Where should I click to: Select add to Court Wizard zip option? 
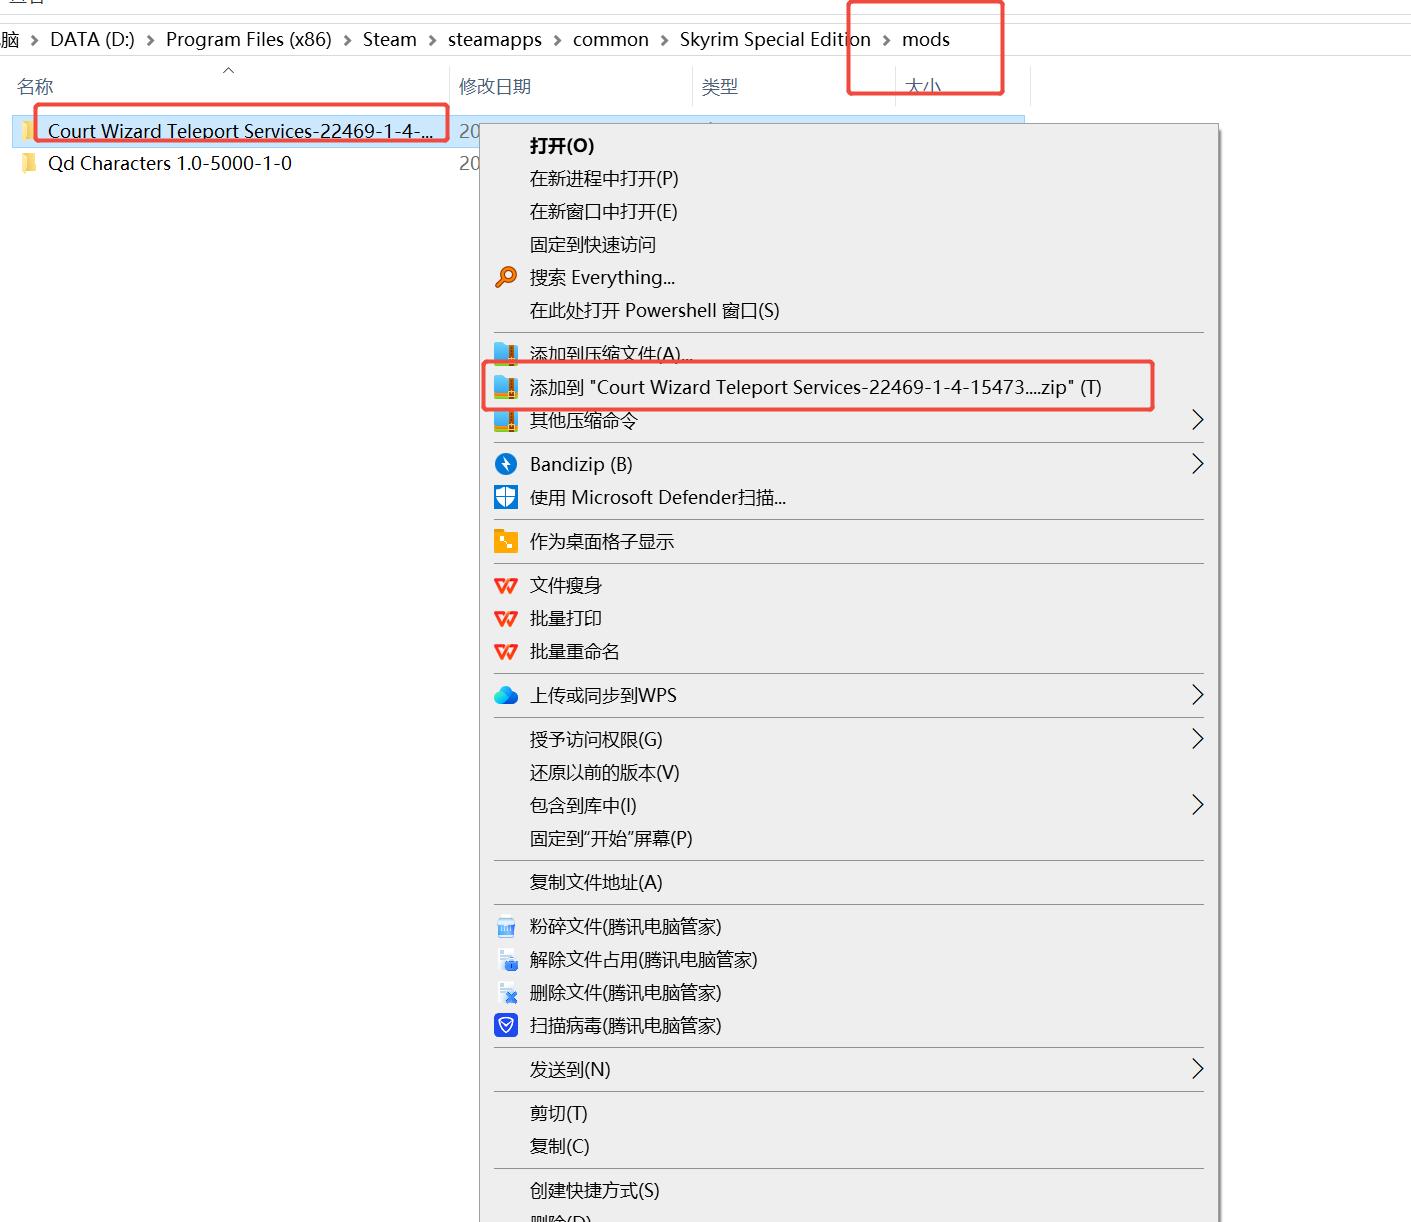815,387
